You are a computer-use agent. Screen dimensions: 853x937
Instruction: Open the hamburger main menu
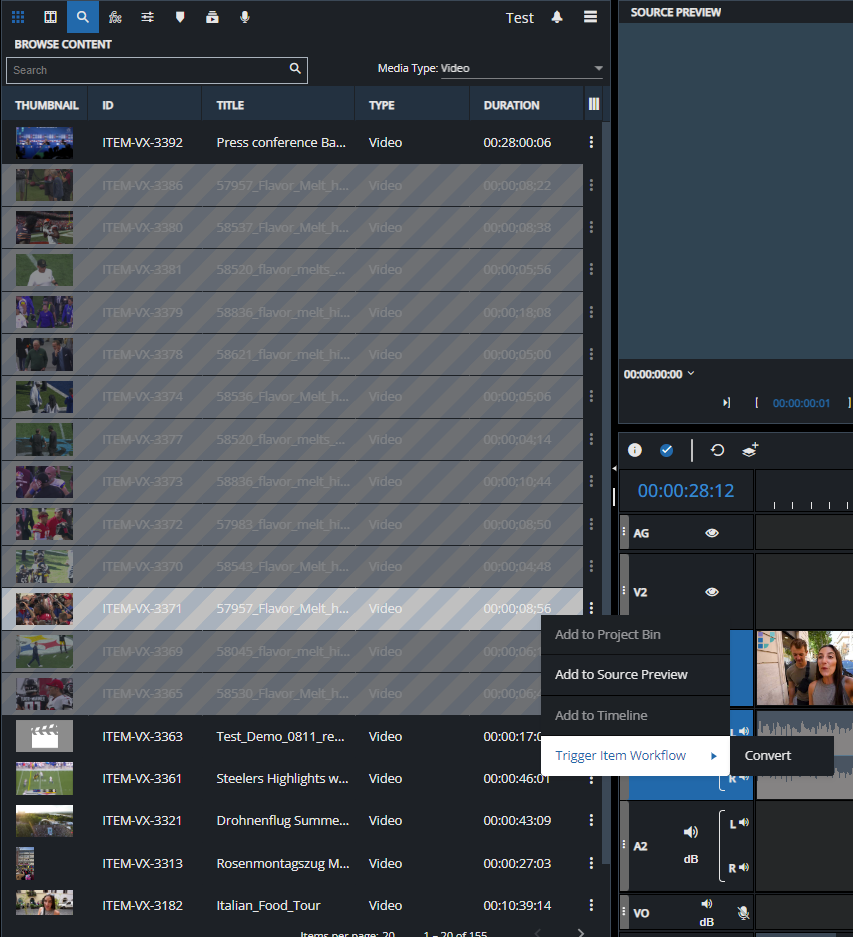pos(591,17)
